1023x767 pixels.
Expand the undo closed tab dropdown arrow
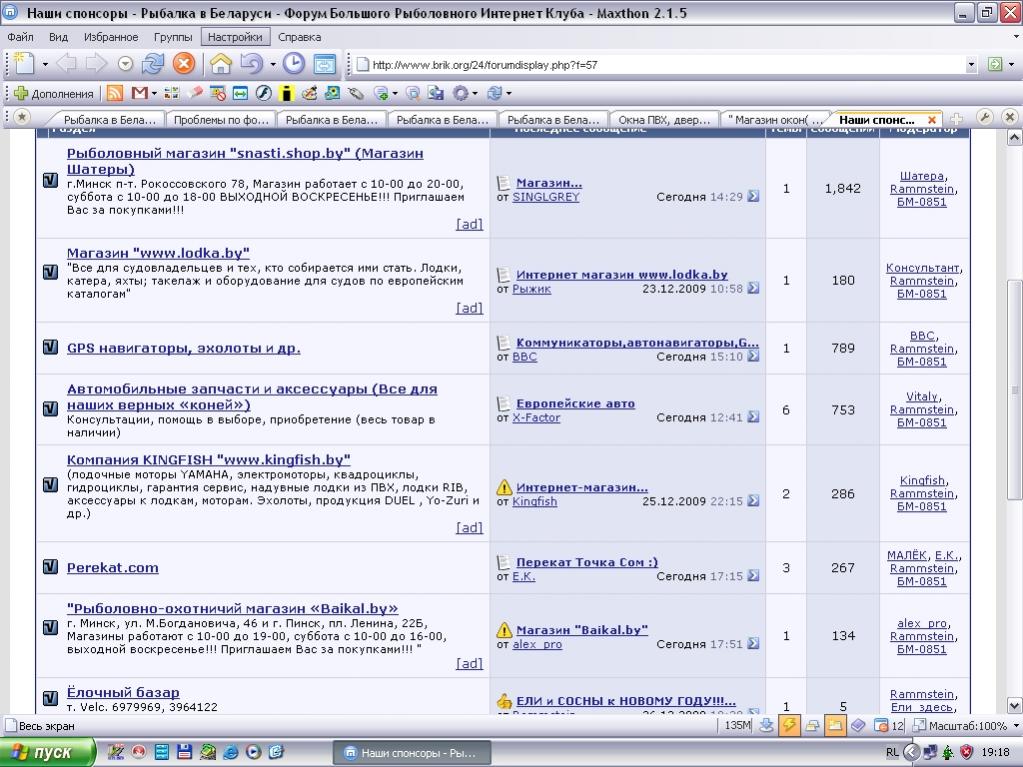tap(272, 65)
